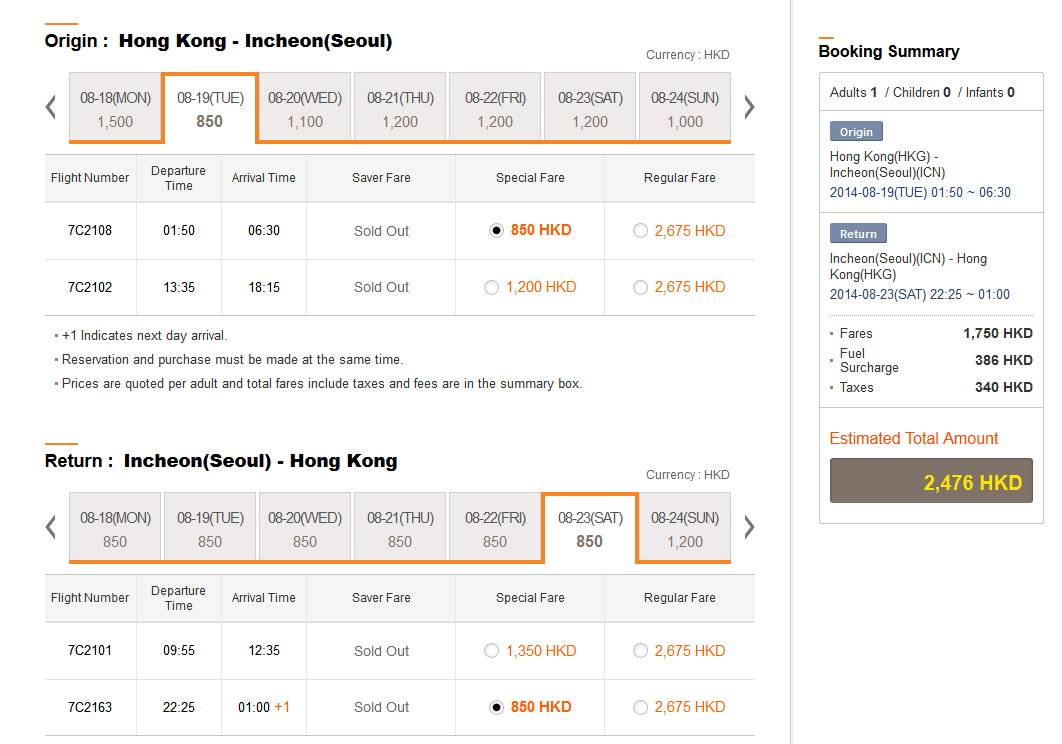The height and width of the screenshot is (744, 1062).
Task: Click next week arrow in Origin dates
Action: (x=749, y=107)
